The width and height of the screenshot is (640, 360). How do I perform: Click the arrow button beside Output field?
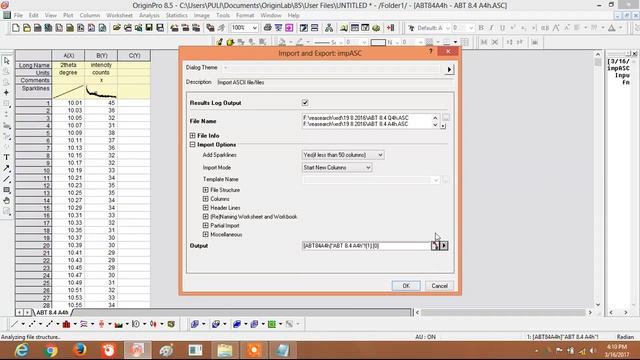point(444,246)
